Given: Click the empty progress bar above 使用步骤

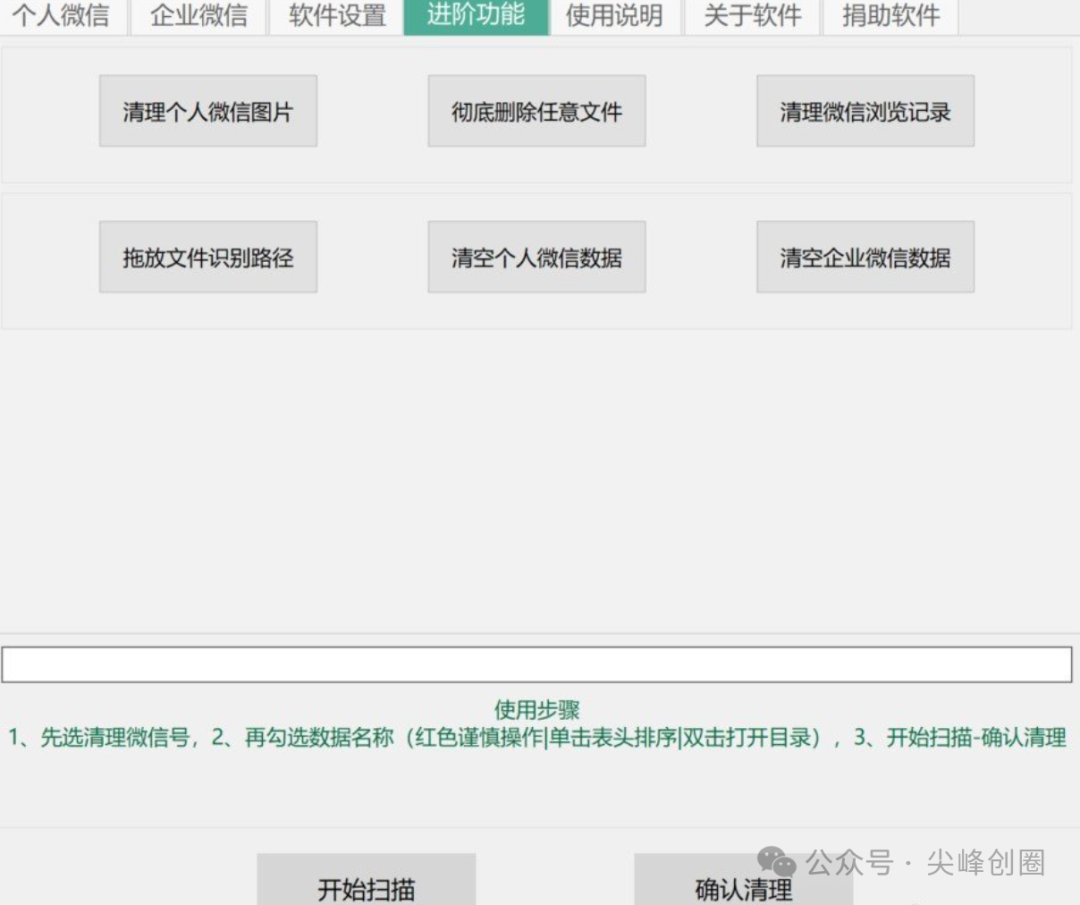Looking at the screenshot, I should (x=537, y=665).
